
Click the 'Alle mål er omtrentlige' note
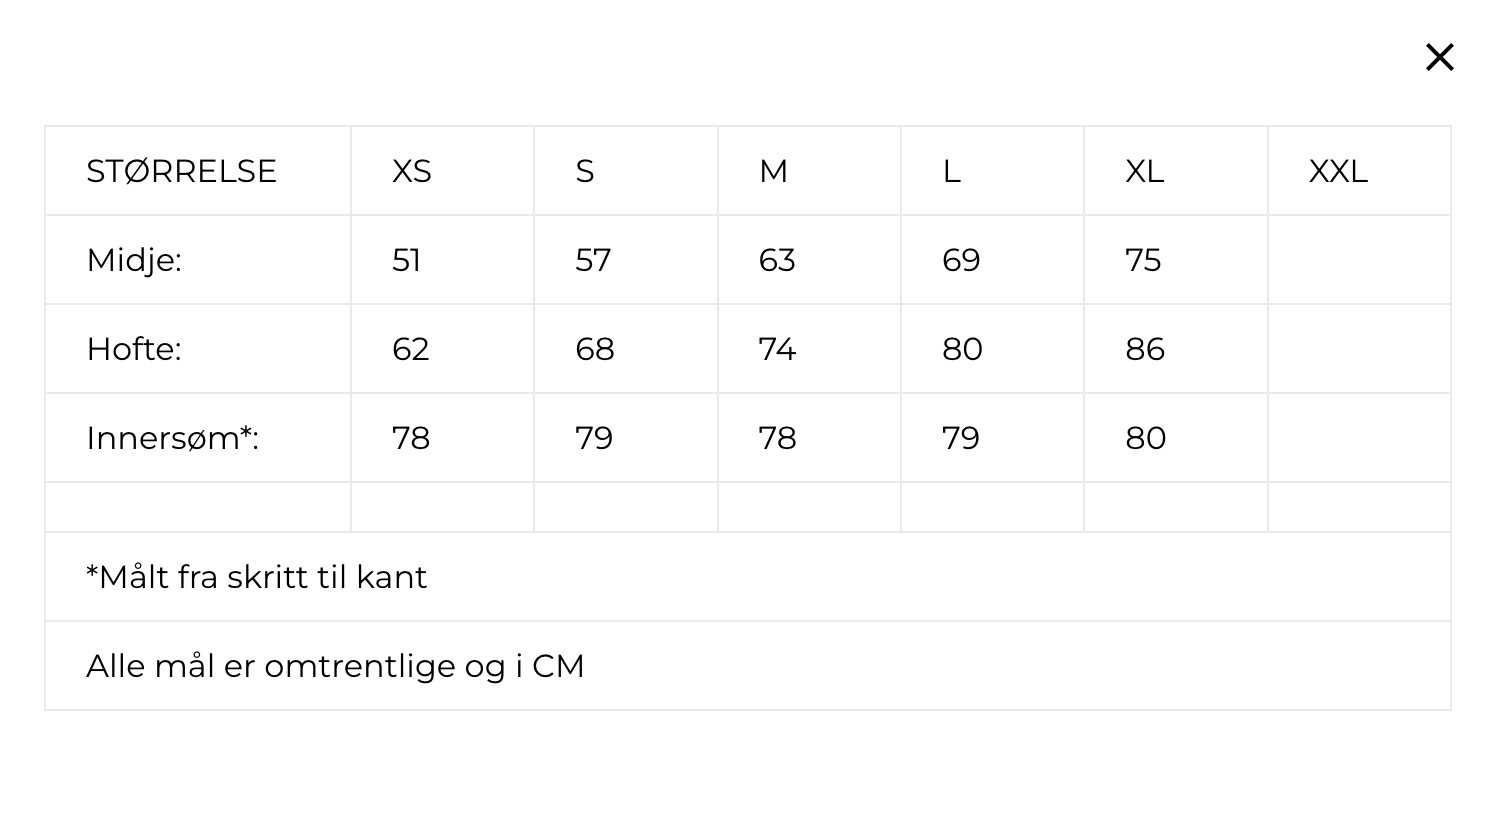tap(335, 666)
